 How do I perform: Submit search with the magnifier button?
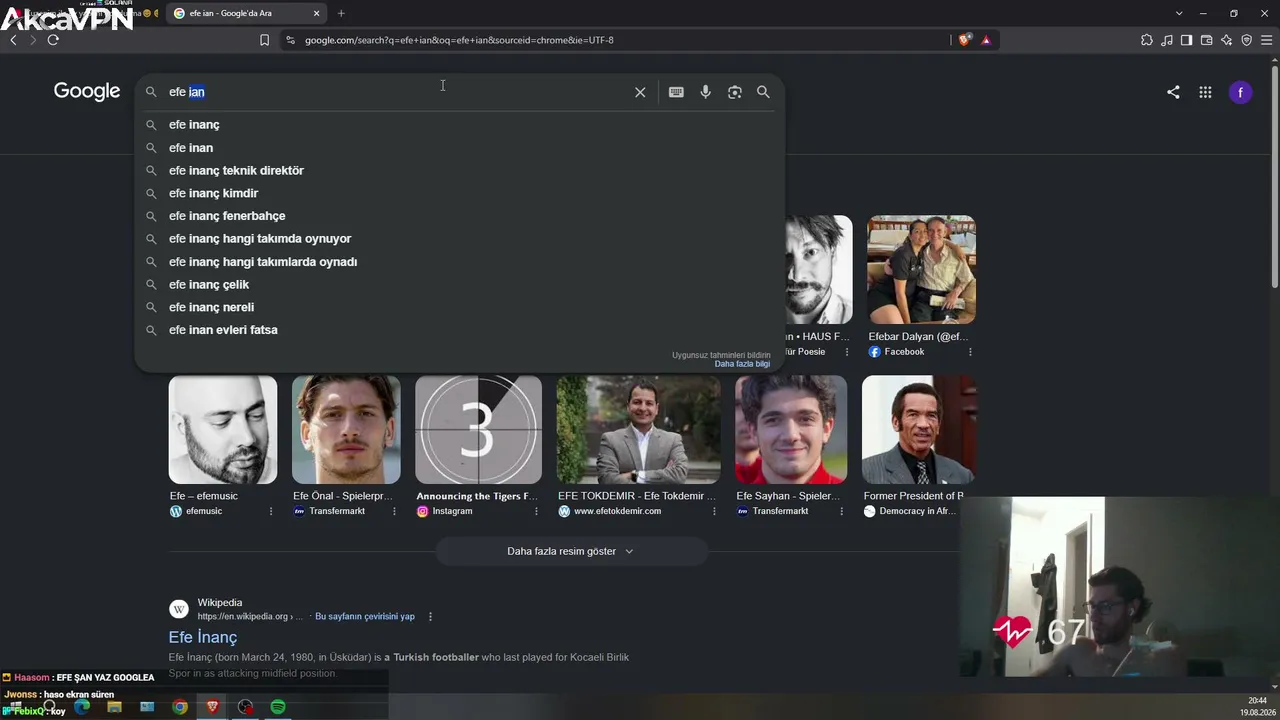click(763, 92)
